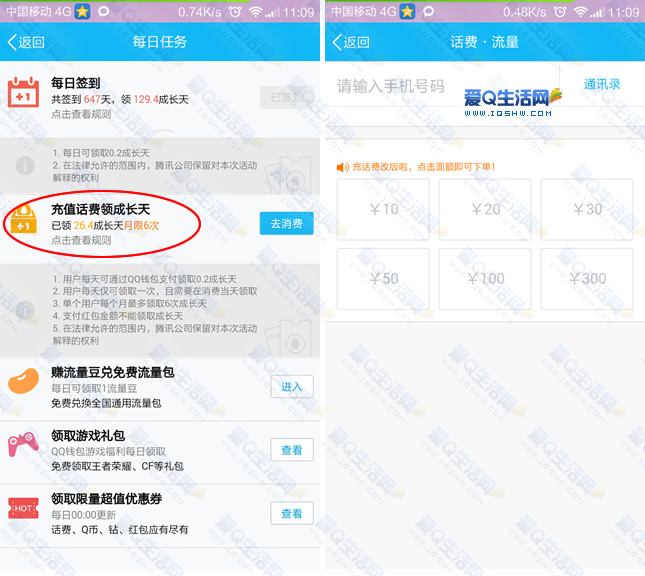Tap the pink game controller icon
Screen dimensions: 645x576
click(23, 449)
